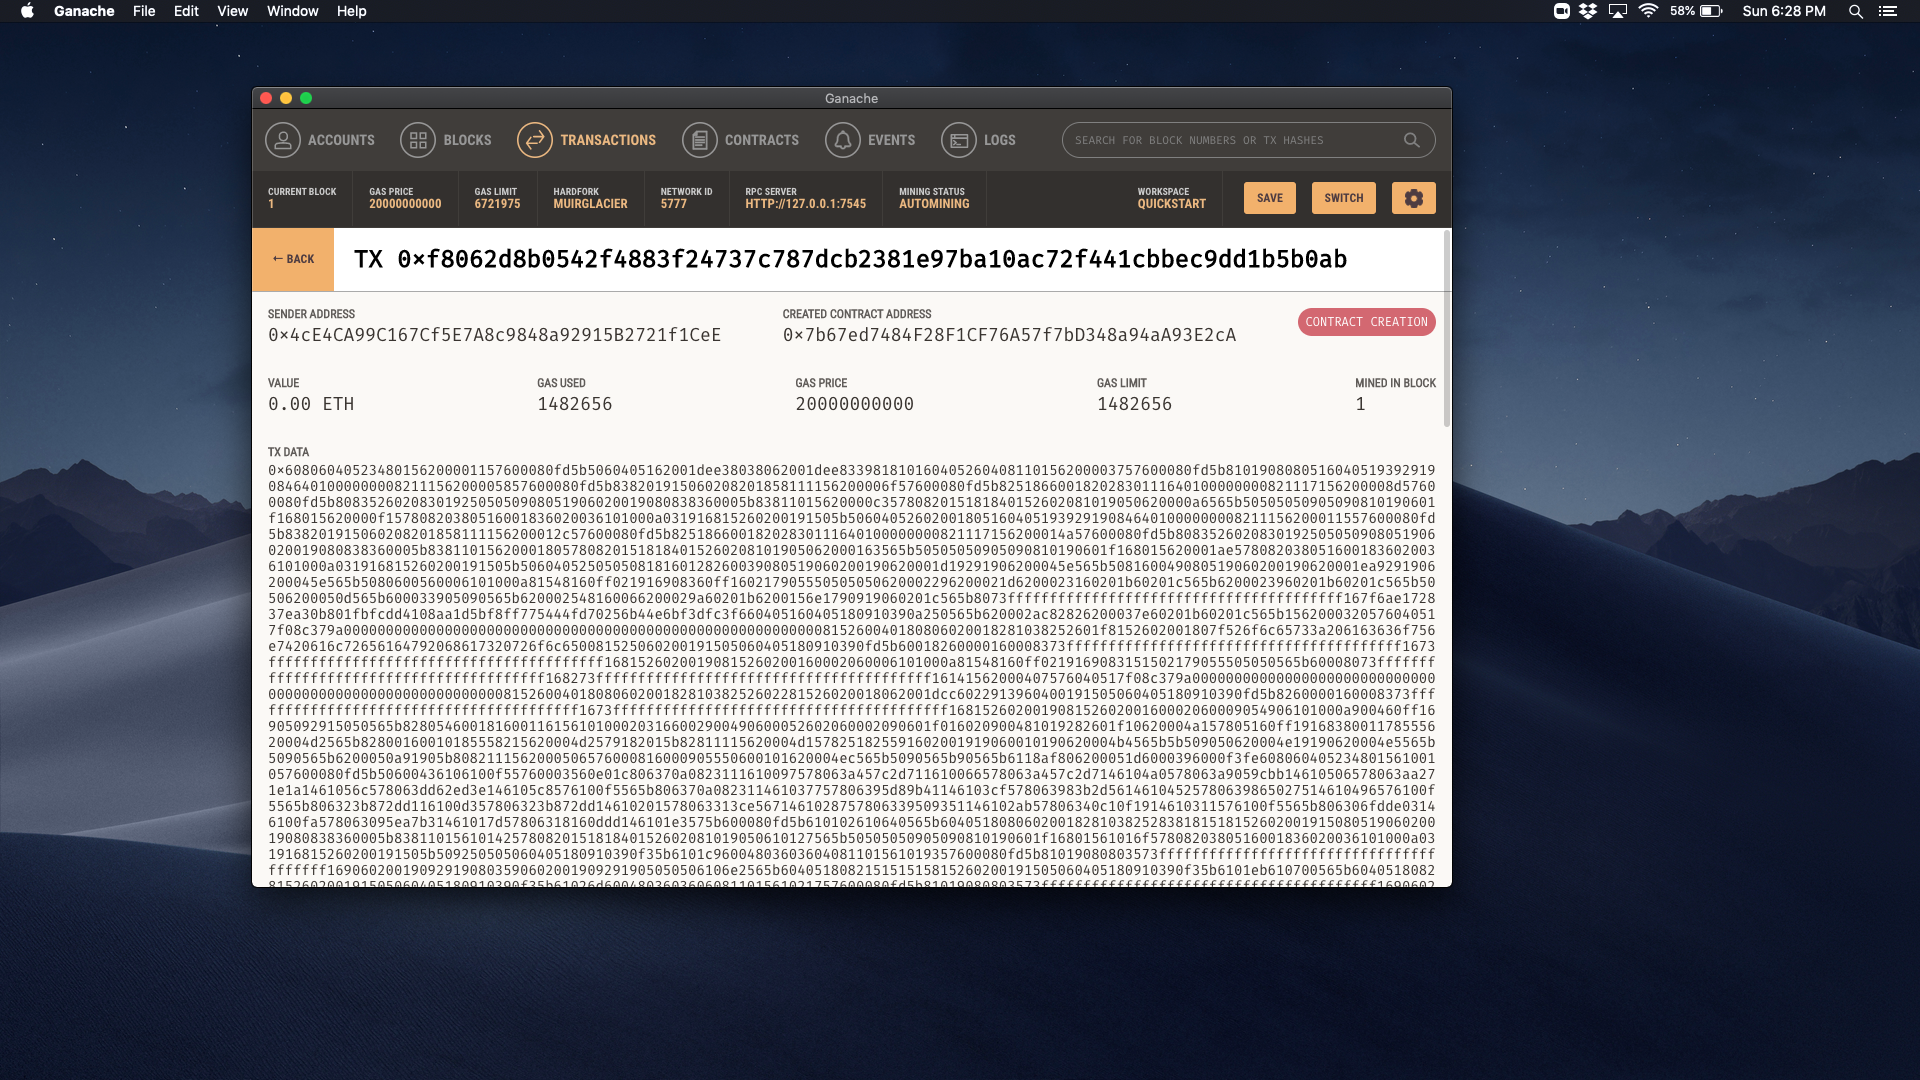Click the gas price value 20000000000 in details
Image resolution: width=1920 pixels, height=1080 pixels.
pos(855,404)
